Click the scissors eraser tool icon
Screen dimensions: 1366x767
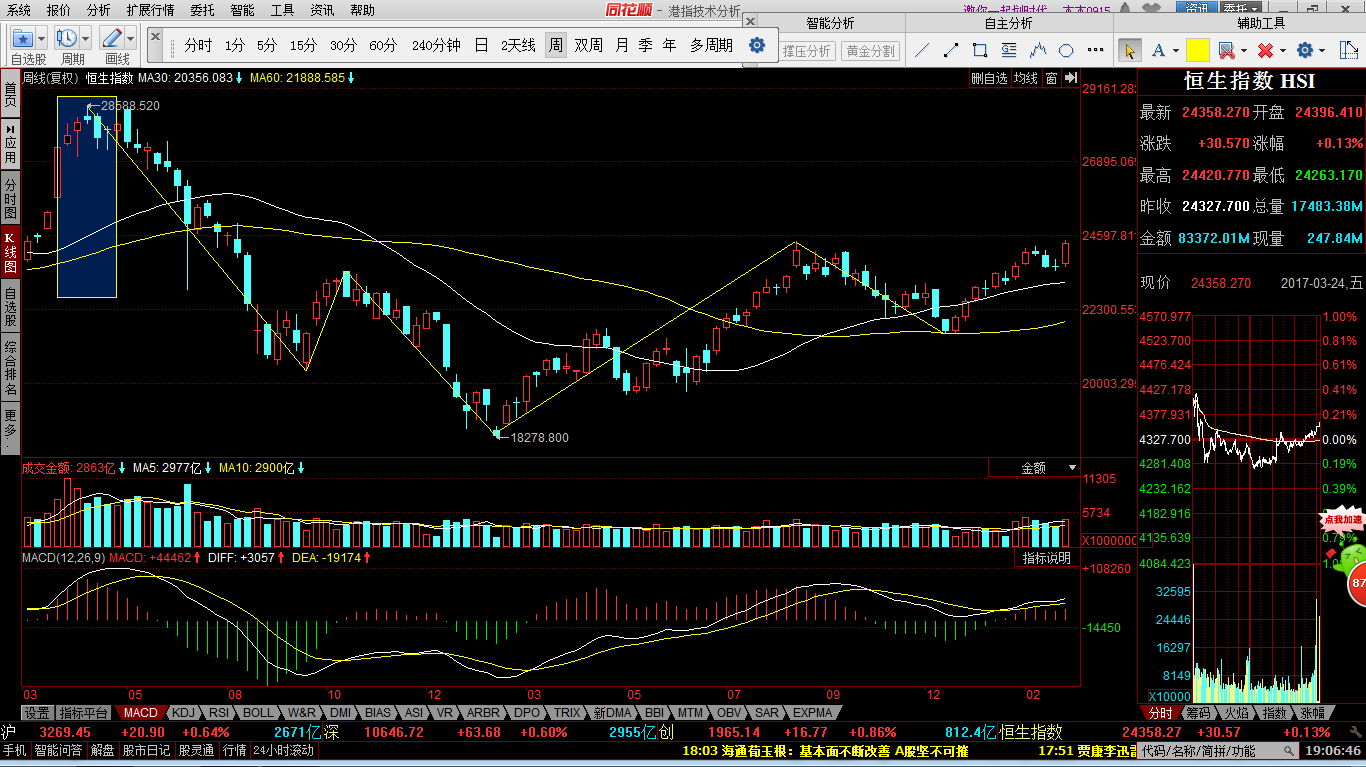(x=1226, y=50)
